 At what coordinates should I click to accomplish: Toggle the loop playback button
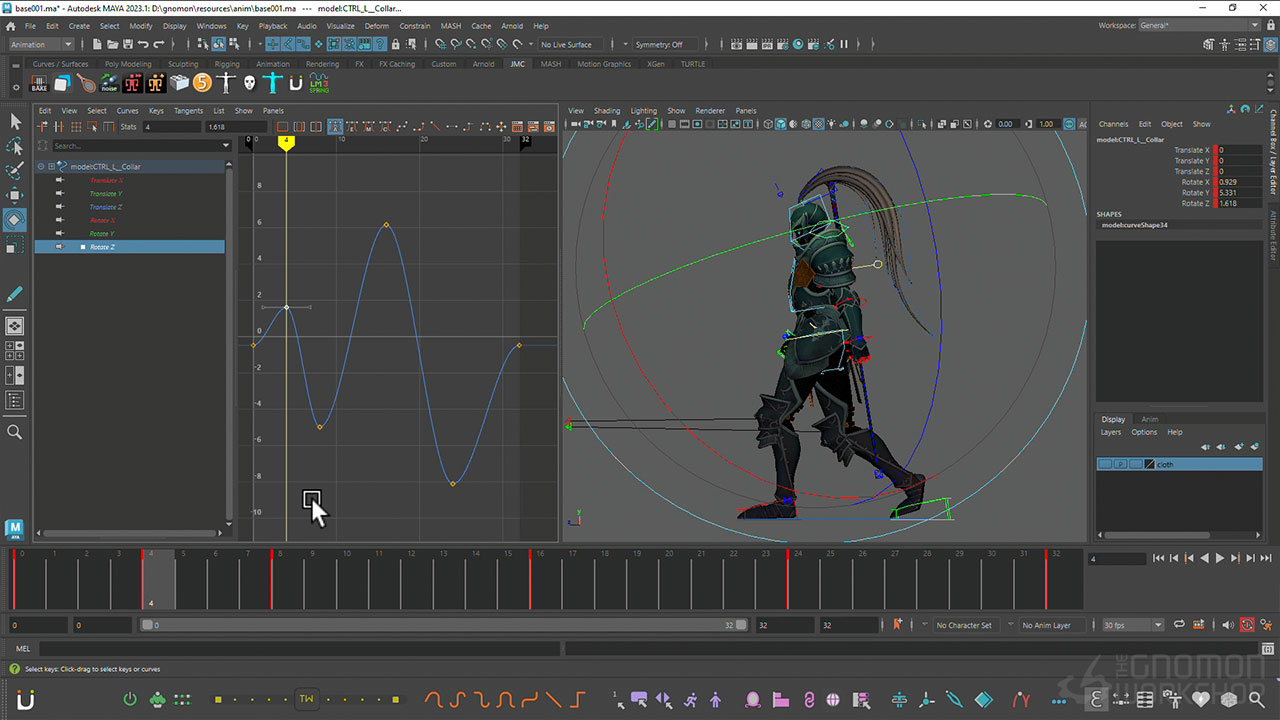tap(1180, 625)
